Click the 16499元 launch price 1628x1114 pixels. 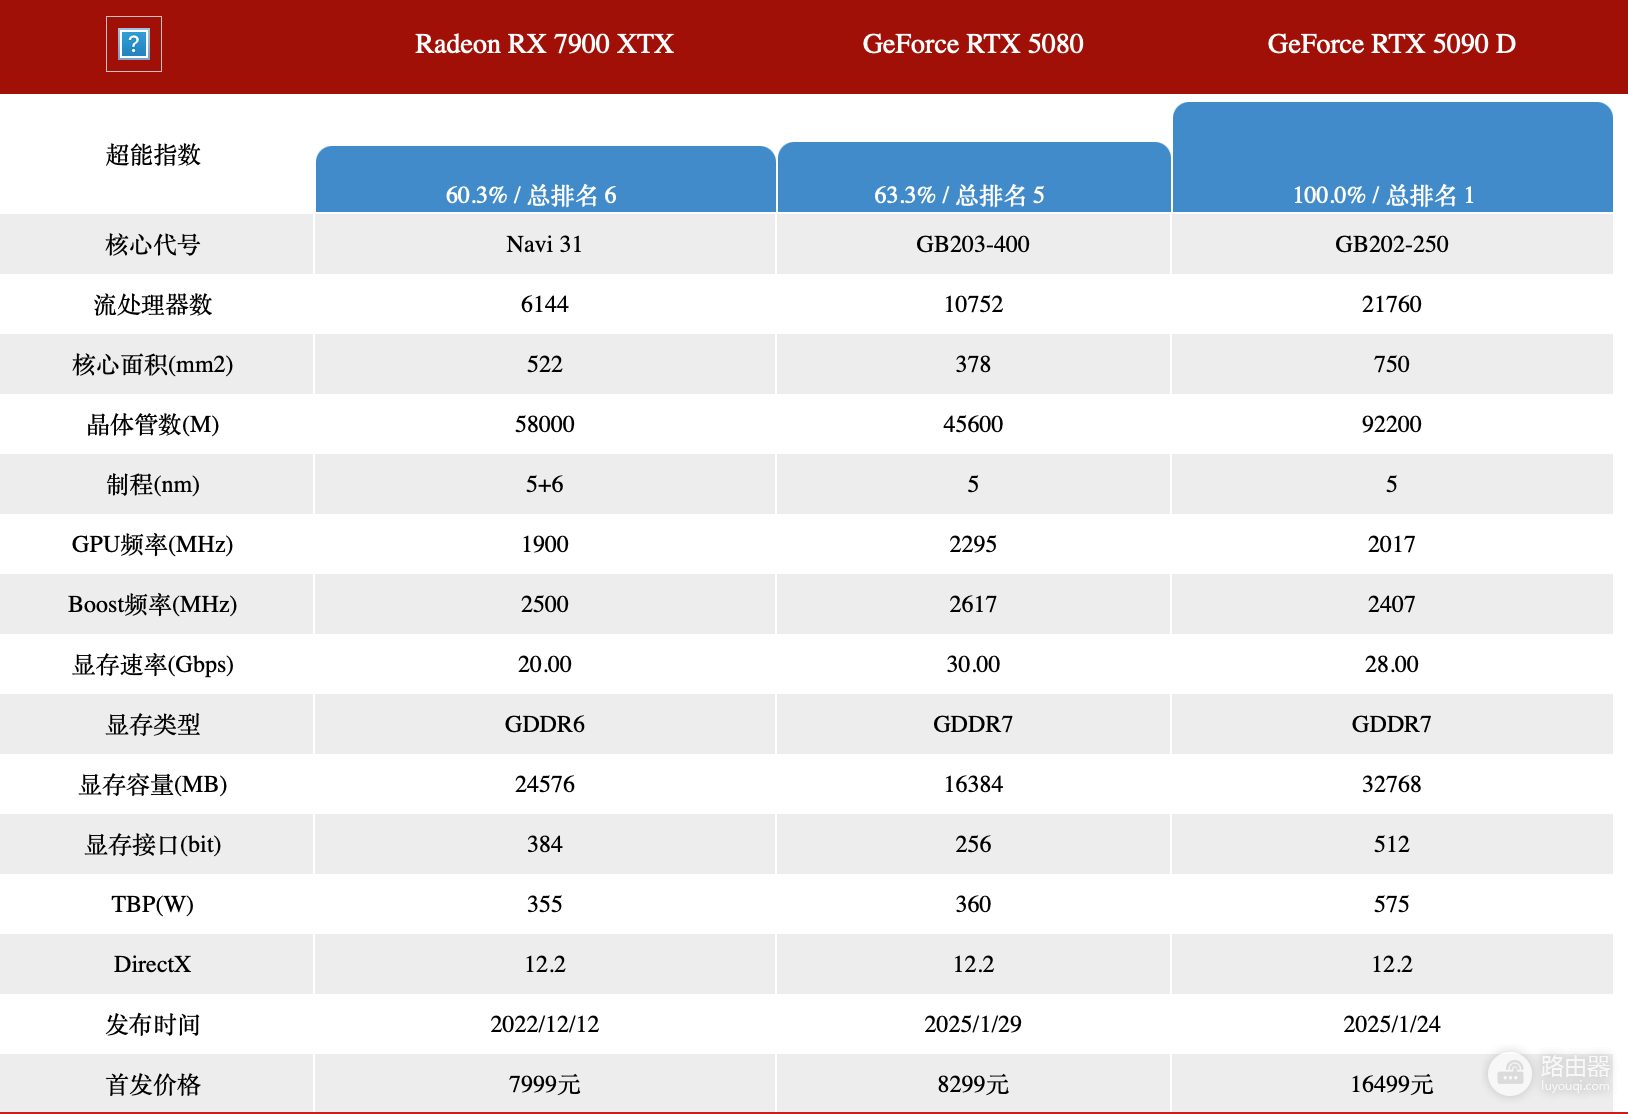1391,1084
